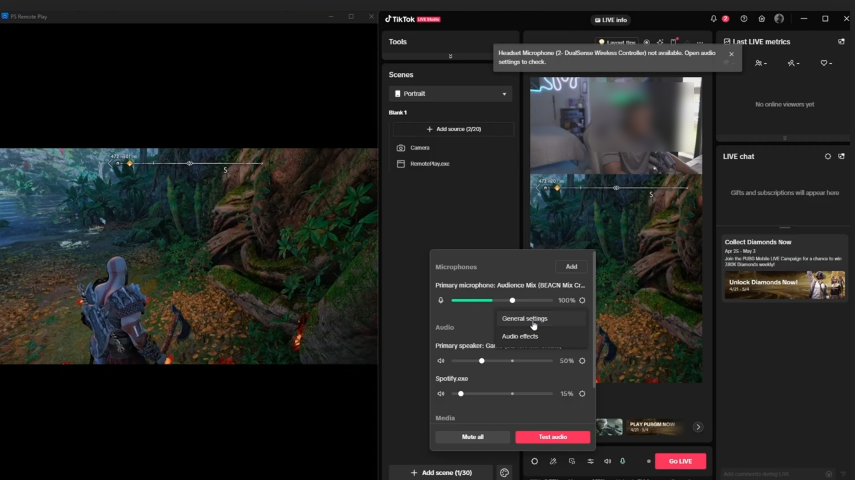This screenshot has width=855, height=480.
Task: Adjust the Spotify.exe volume slider
Action: pos(461,394)
